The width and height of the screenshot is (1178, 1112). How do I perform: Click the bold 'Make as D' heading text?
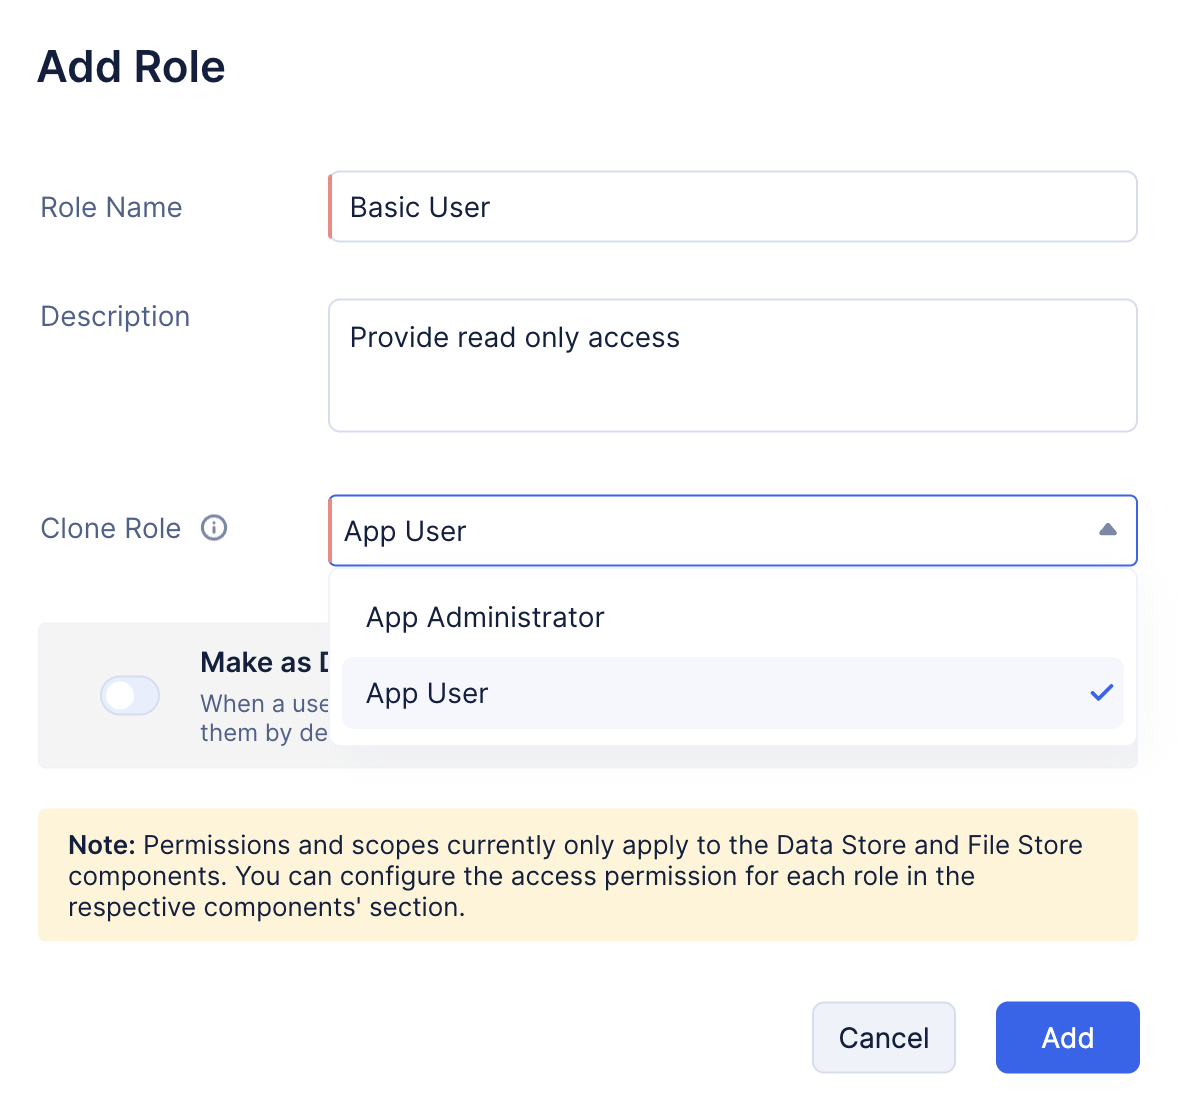[264, 663]
